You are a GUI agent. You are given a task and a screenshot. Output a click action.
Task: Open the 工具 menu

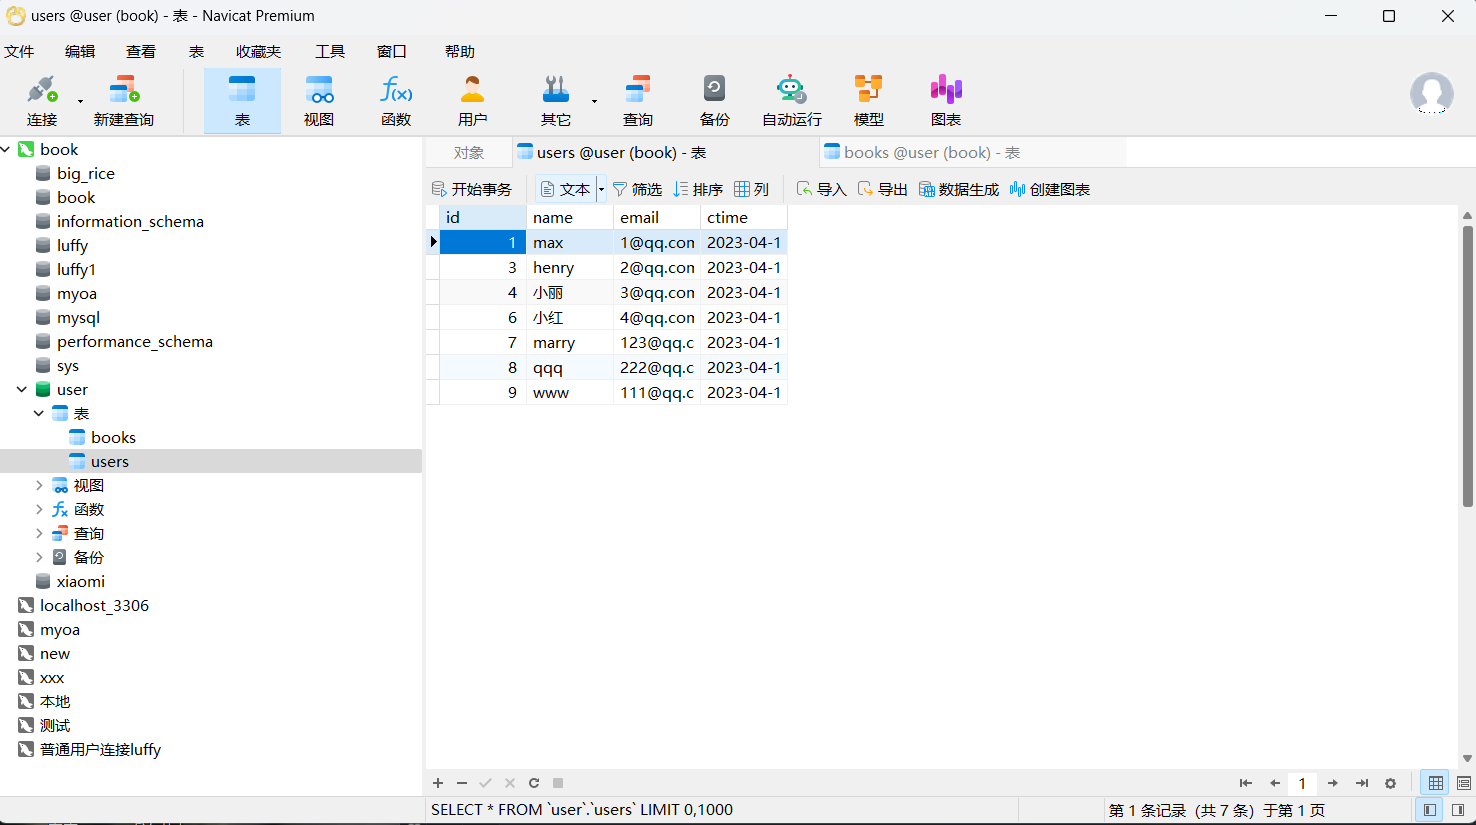(330, 51)
